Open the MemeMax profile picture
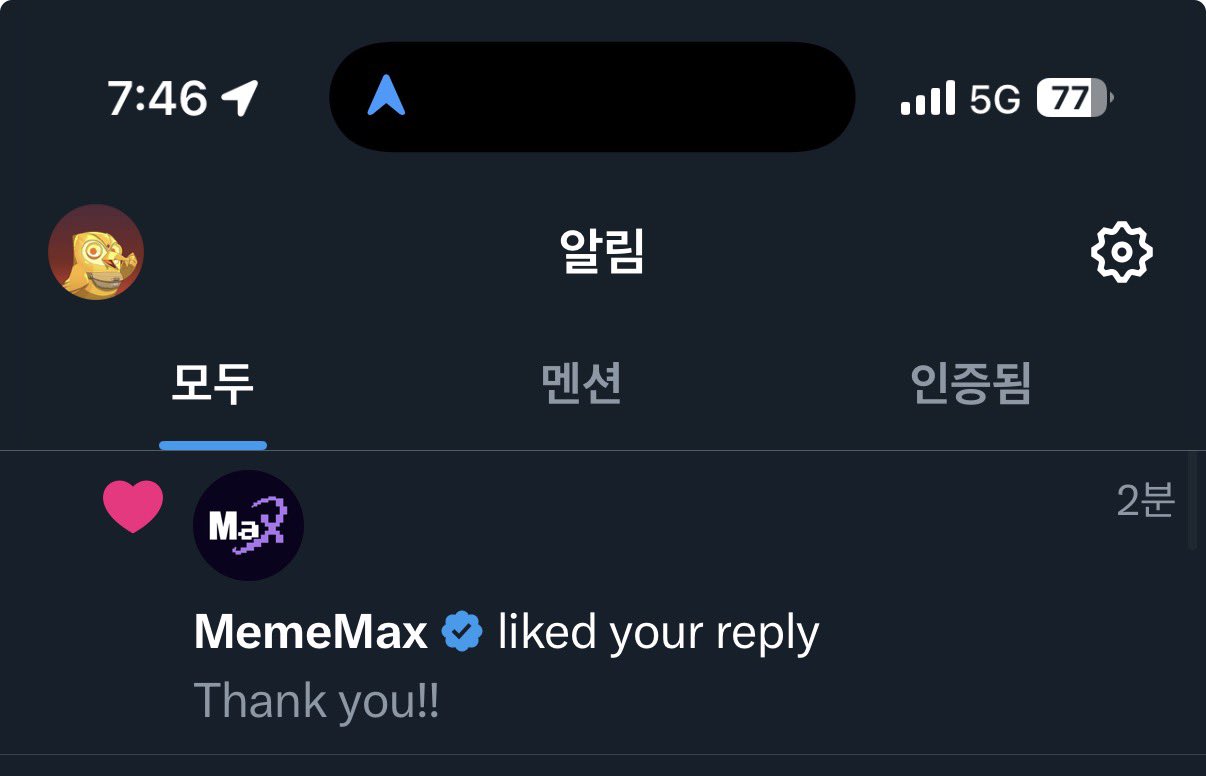1206x776 pixels. coord(248,525)
